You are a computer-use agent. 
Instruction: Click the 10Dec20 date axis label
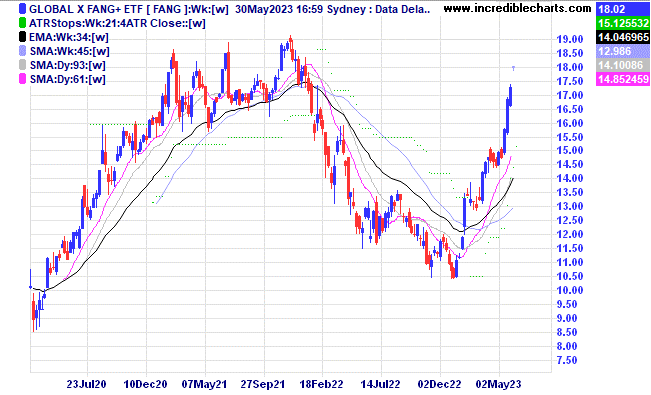click(x=145, y=384)
